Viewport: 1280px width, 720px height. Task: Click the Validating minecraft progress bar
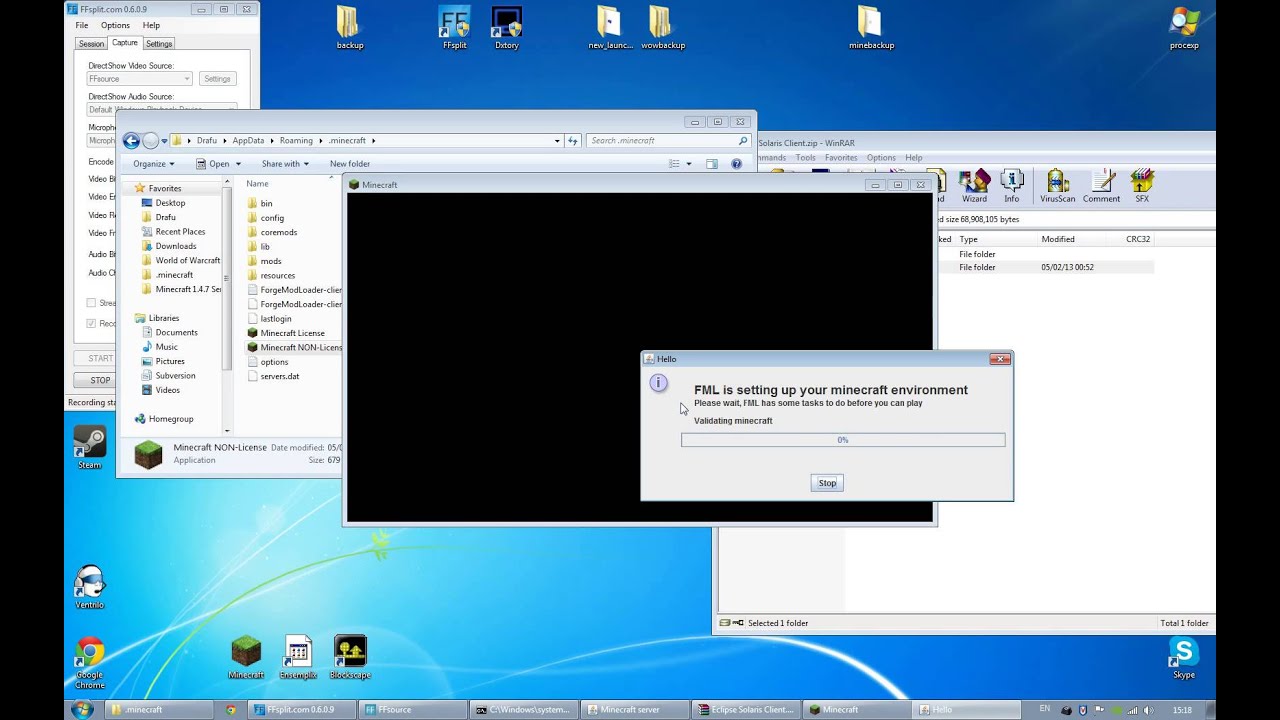(x=843, y=440)
